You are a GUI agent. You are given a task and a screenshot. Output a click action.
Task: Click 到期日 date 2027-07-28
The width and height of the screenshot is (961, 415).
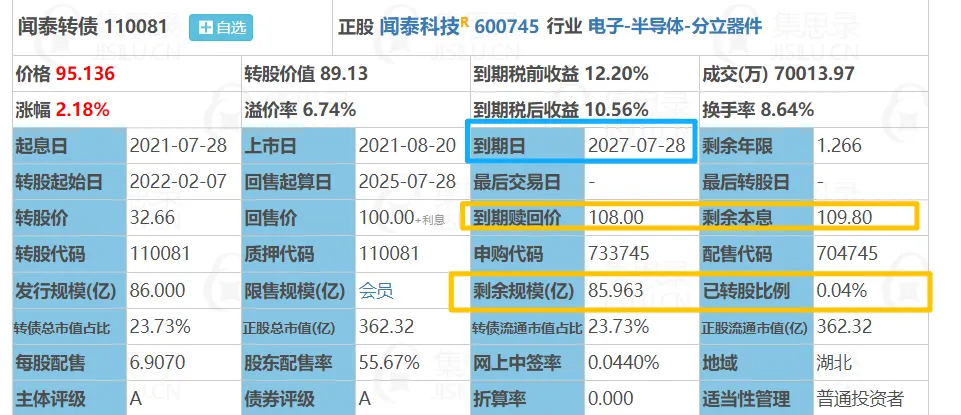pos(637,146)
